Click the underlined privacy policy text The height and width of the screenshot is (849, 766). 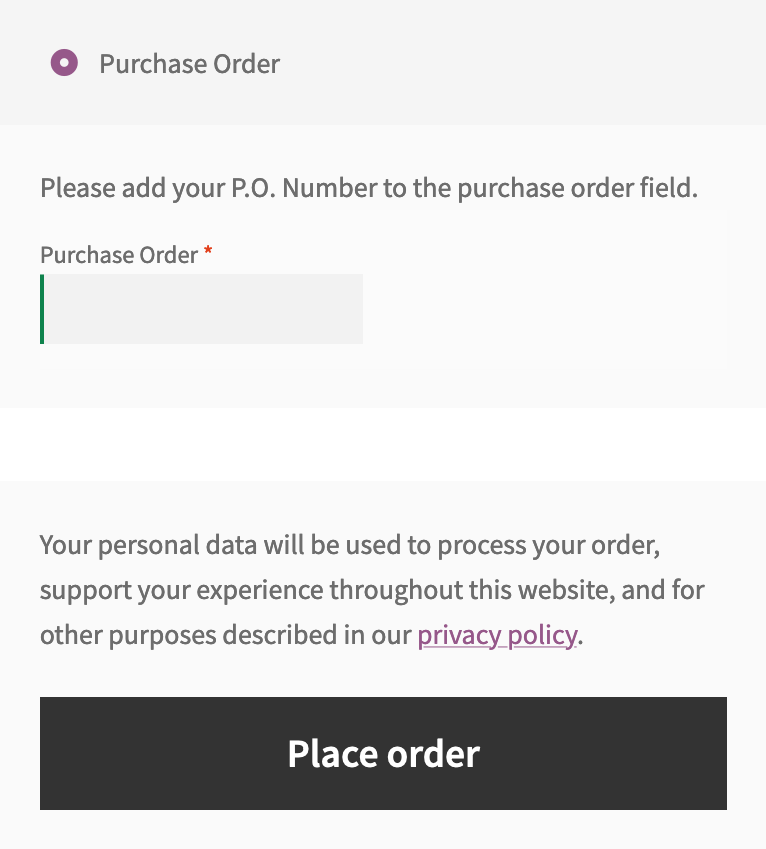click(497, 635)
